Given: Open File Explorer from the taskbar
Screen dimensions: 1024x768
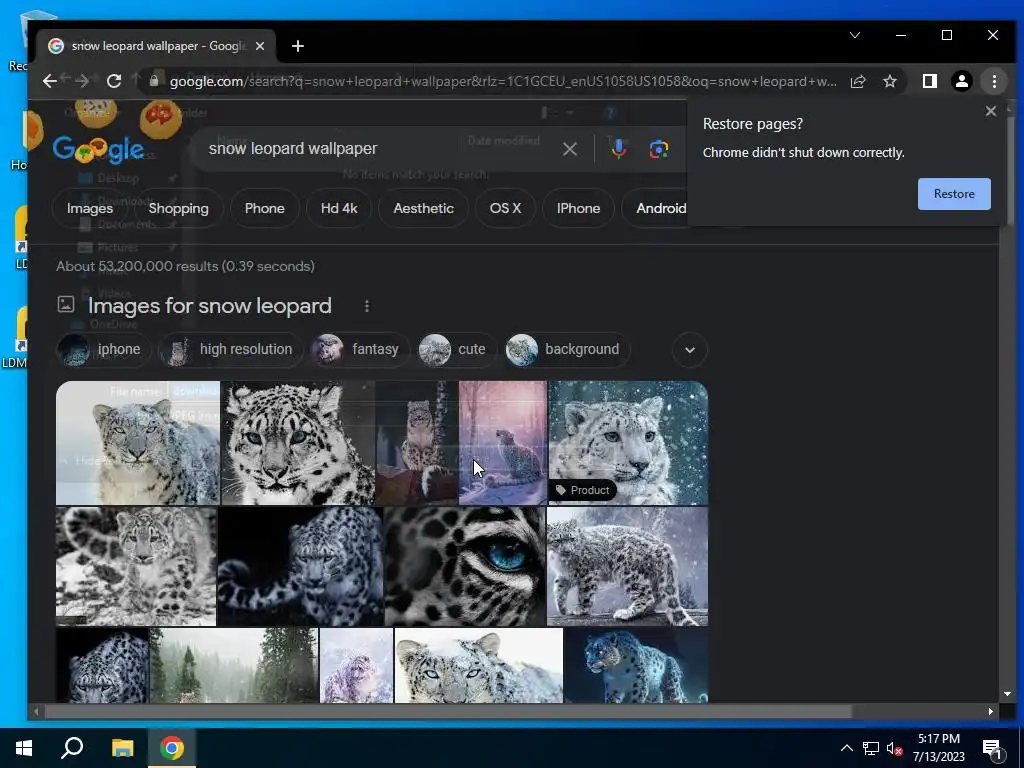Looking at the screenshot, I should [122, 748].
